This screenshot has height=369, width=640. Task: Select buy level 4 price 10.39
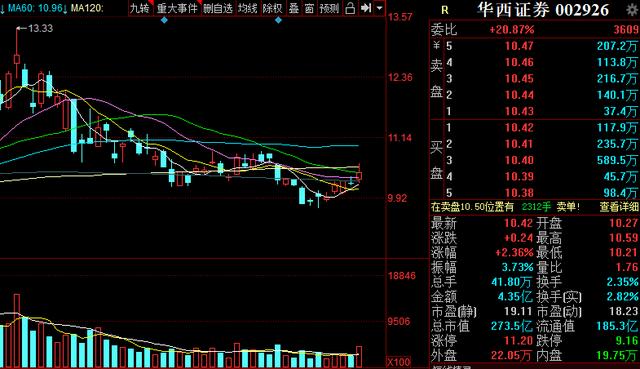tap(519, 176)
